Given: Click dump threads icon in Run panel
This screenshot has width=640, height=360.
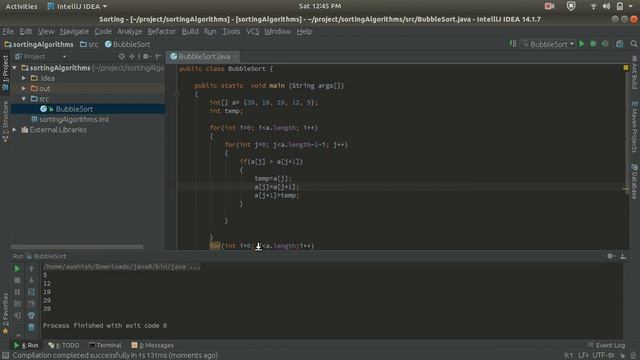Looking at the screenshot, I should click(x=17, y=304).
